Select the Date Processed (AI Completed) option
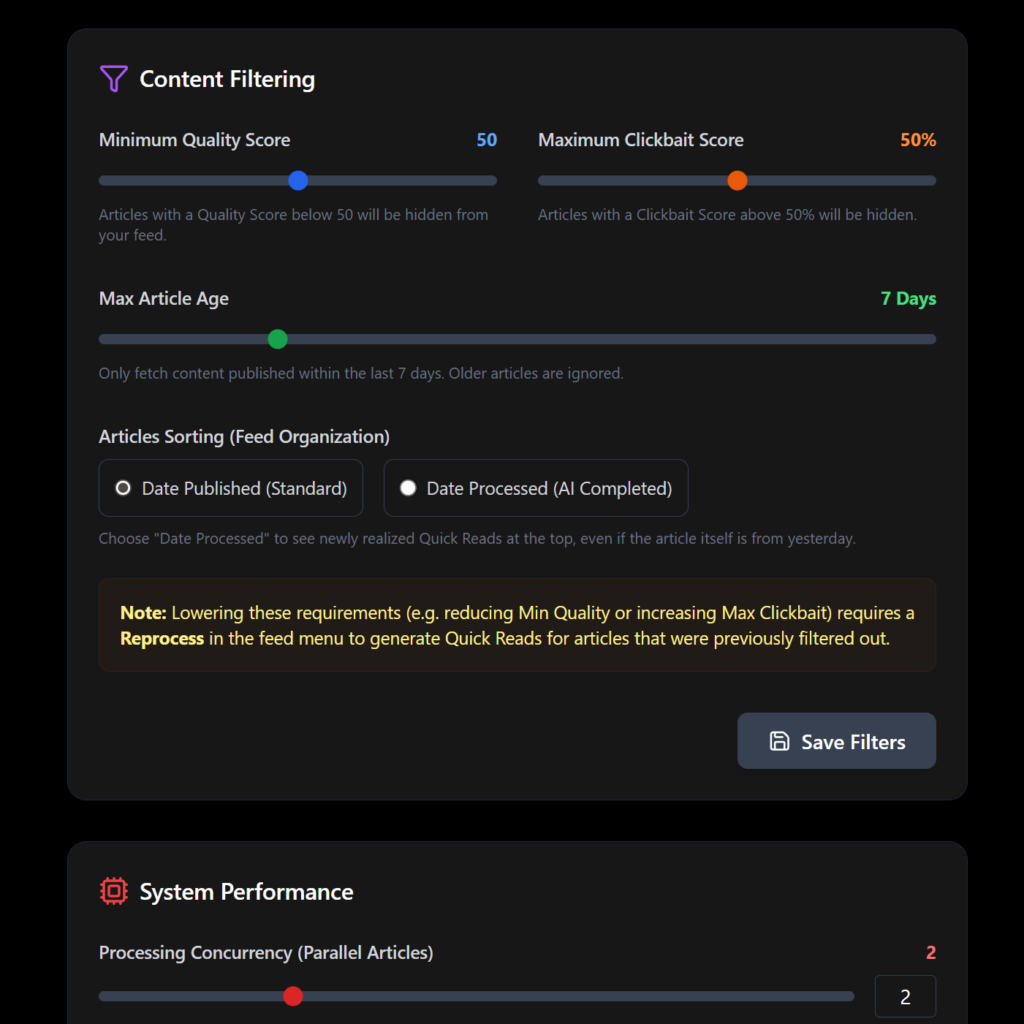This screenshot has width=1024, height=1024. pyautogui.click(x=536, y=488)
